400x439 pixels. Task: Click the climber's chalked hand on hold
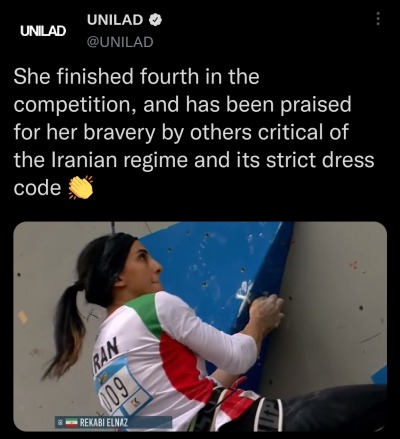coord(266,313)
